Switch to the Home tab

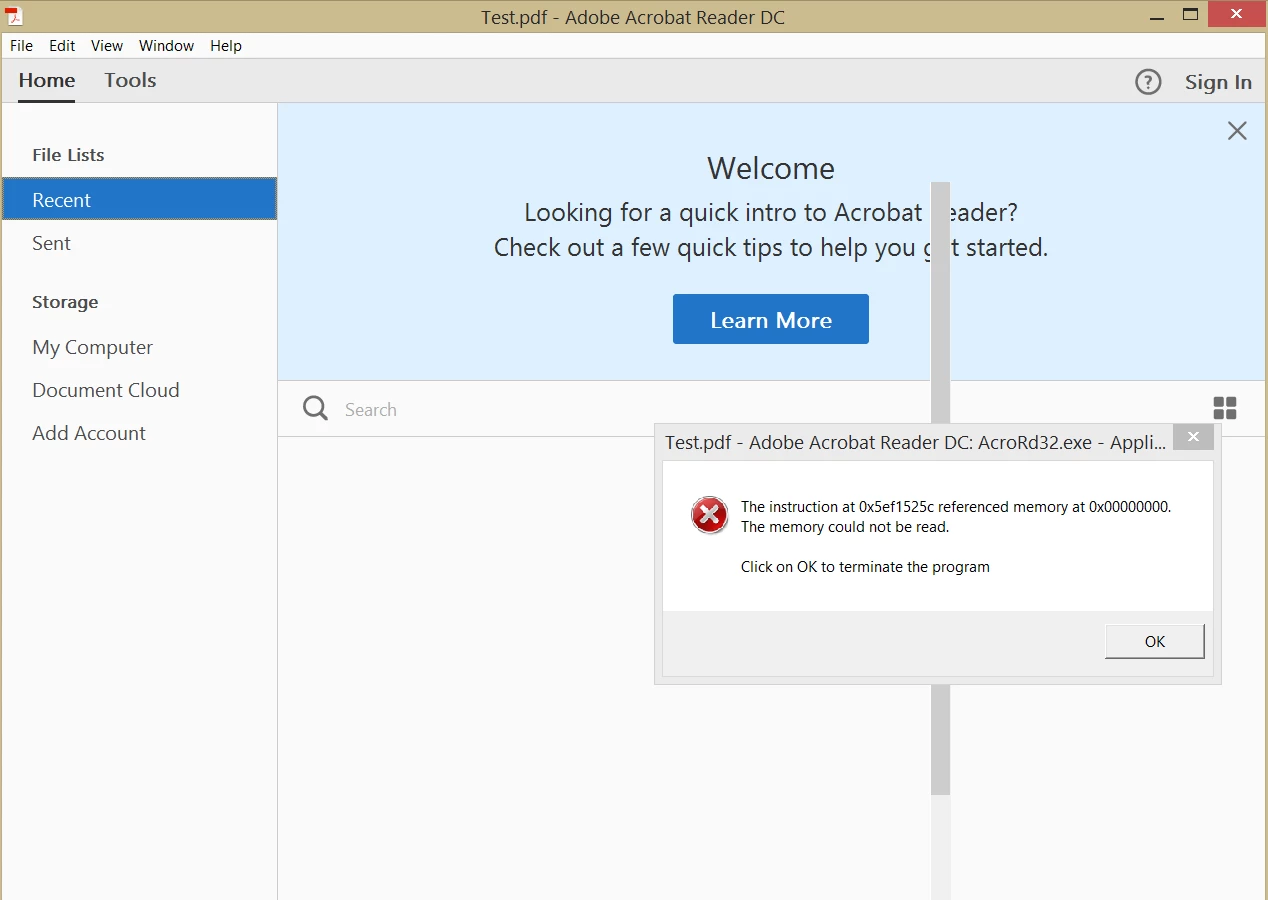47,81
